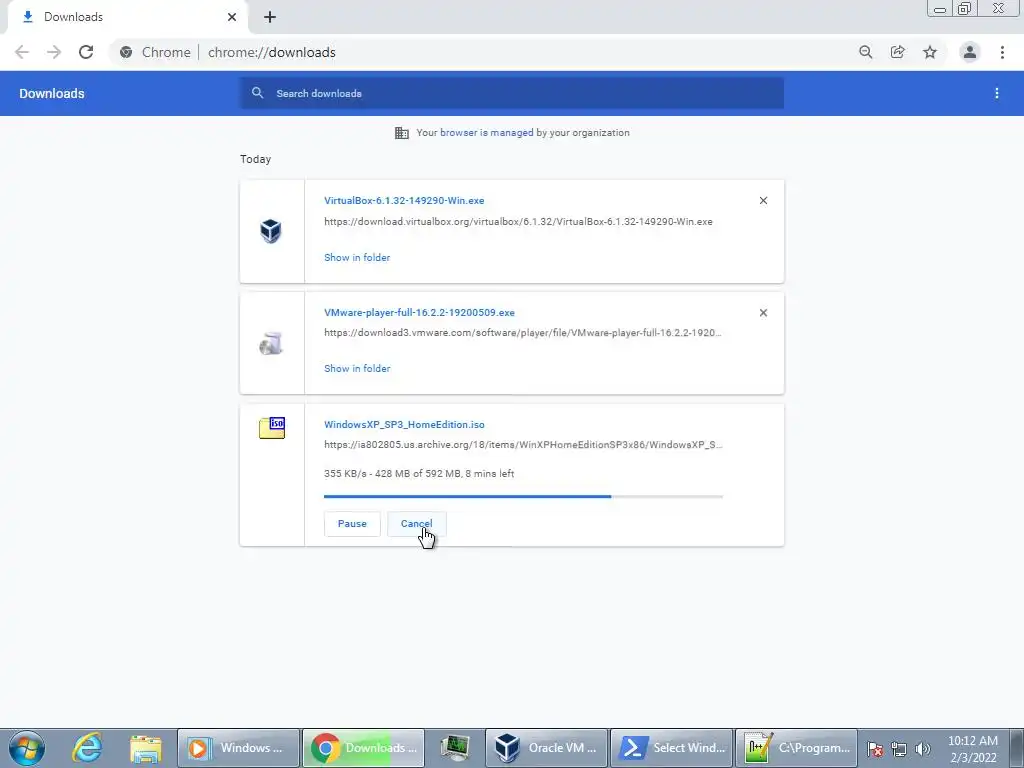Click the volume speaker tray icon
The image size is (1024, 768).
(x=922, y=749)
